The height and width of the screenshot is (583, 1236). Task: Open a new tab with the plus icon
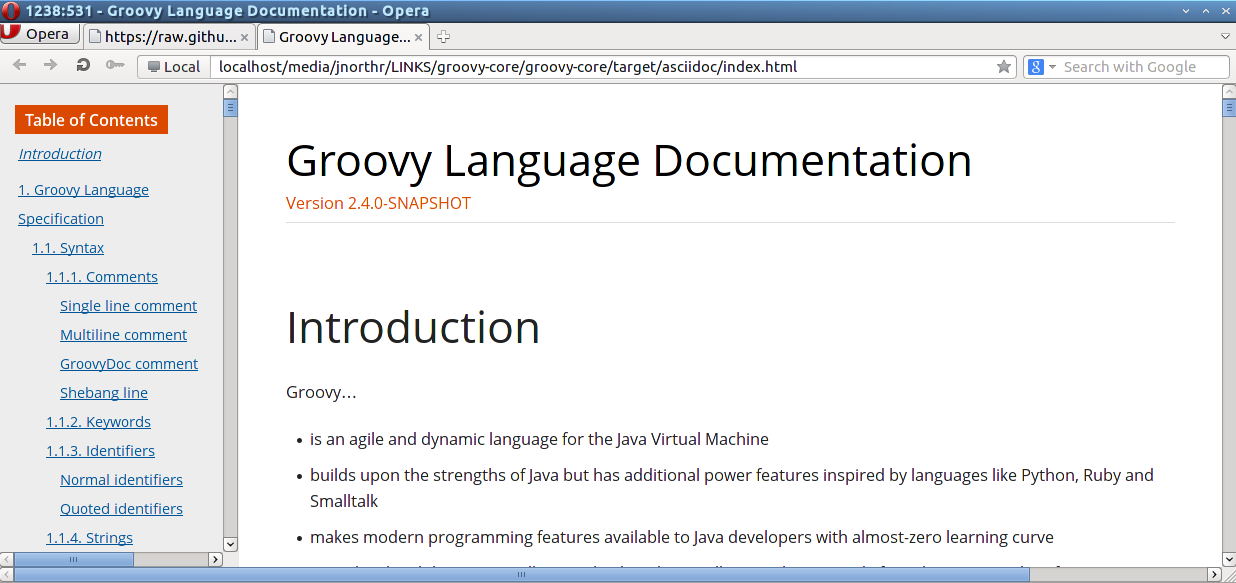(x=442, y=35)
